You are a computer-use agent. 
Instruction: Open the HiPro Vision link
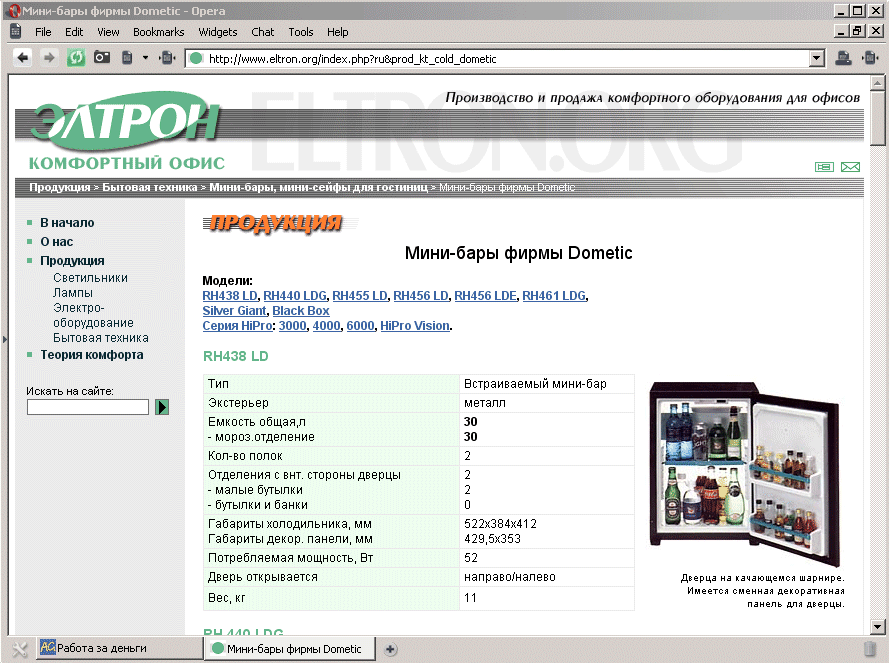pyautogui.click(x=415, y=326)
